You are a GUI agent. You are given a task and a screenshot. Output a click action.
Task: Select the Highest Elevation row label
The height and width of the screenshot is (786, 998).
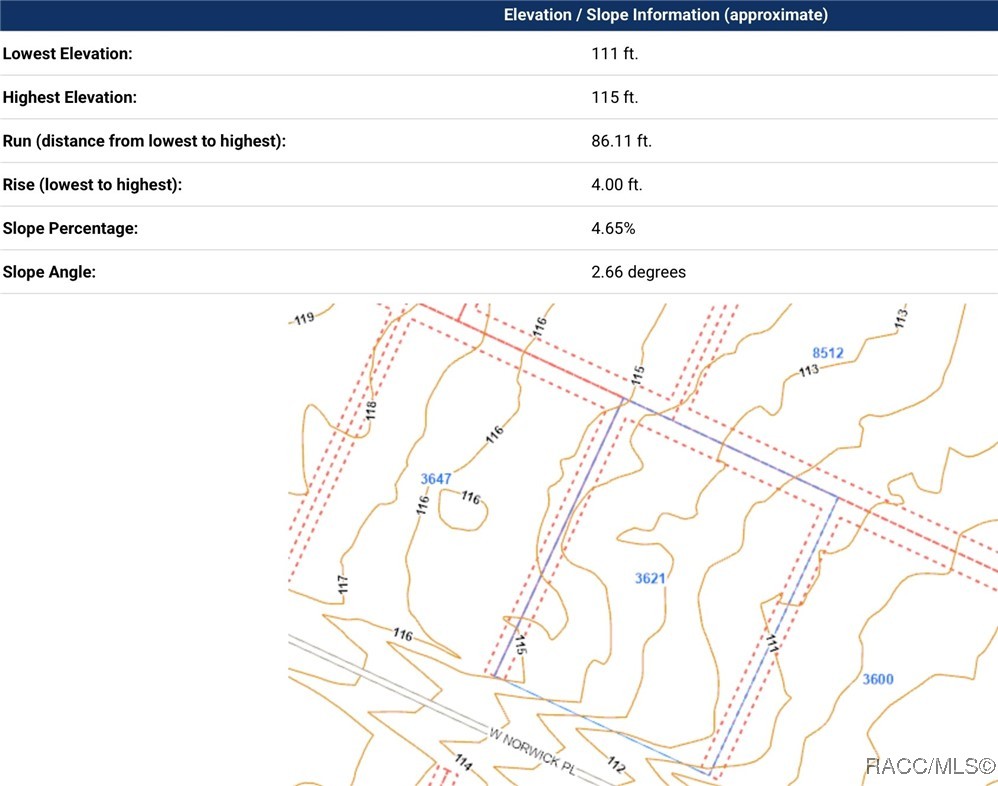70,98
